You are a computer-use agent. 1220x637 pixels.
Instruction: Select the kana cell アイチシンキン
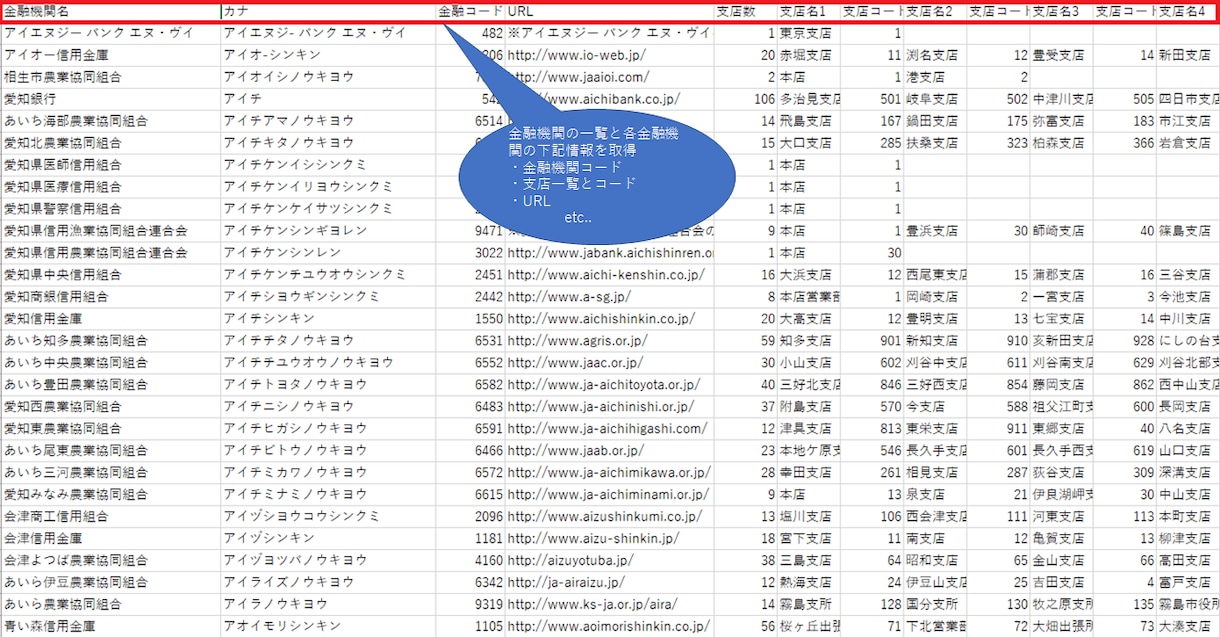pos(328,319)
